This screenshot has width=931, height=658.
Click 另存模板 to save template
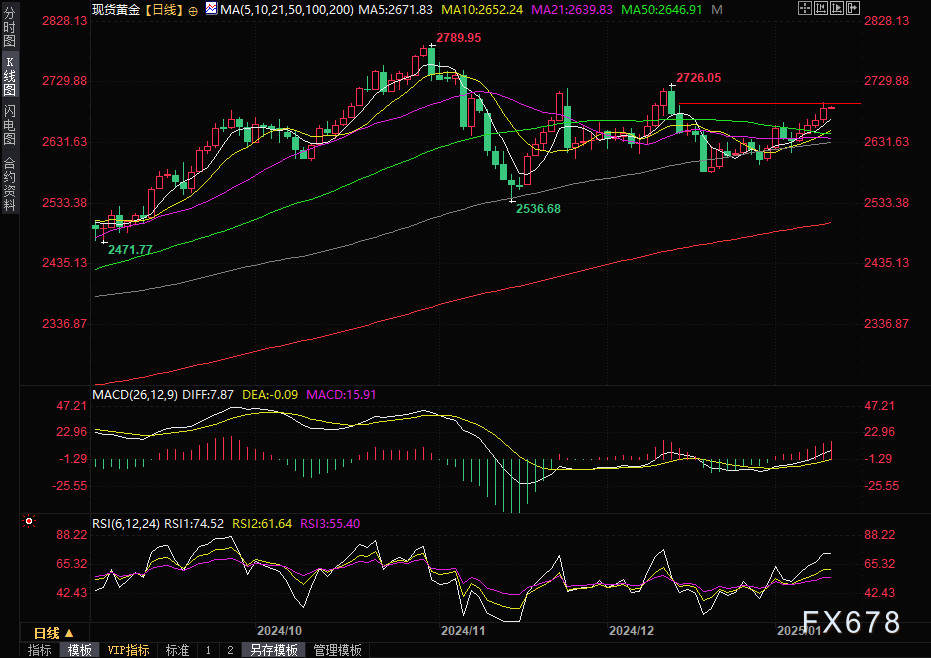click(x=274, y=650)
